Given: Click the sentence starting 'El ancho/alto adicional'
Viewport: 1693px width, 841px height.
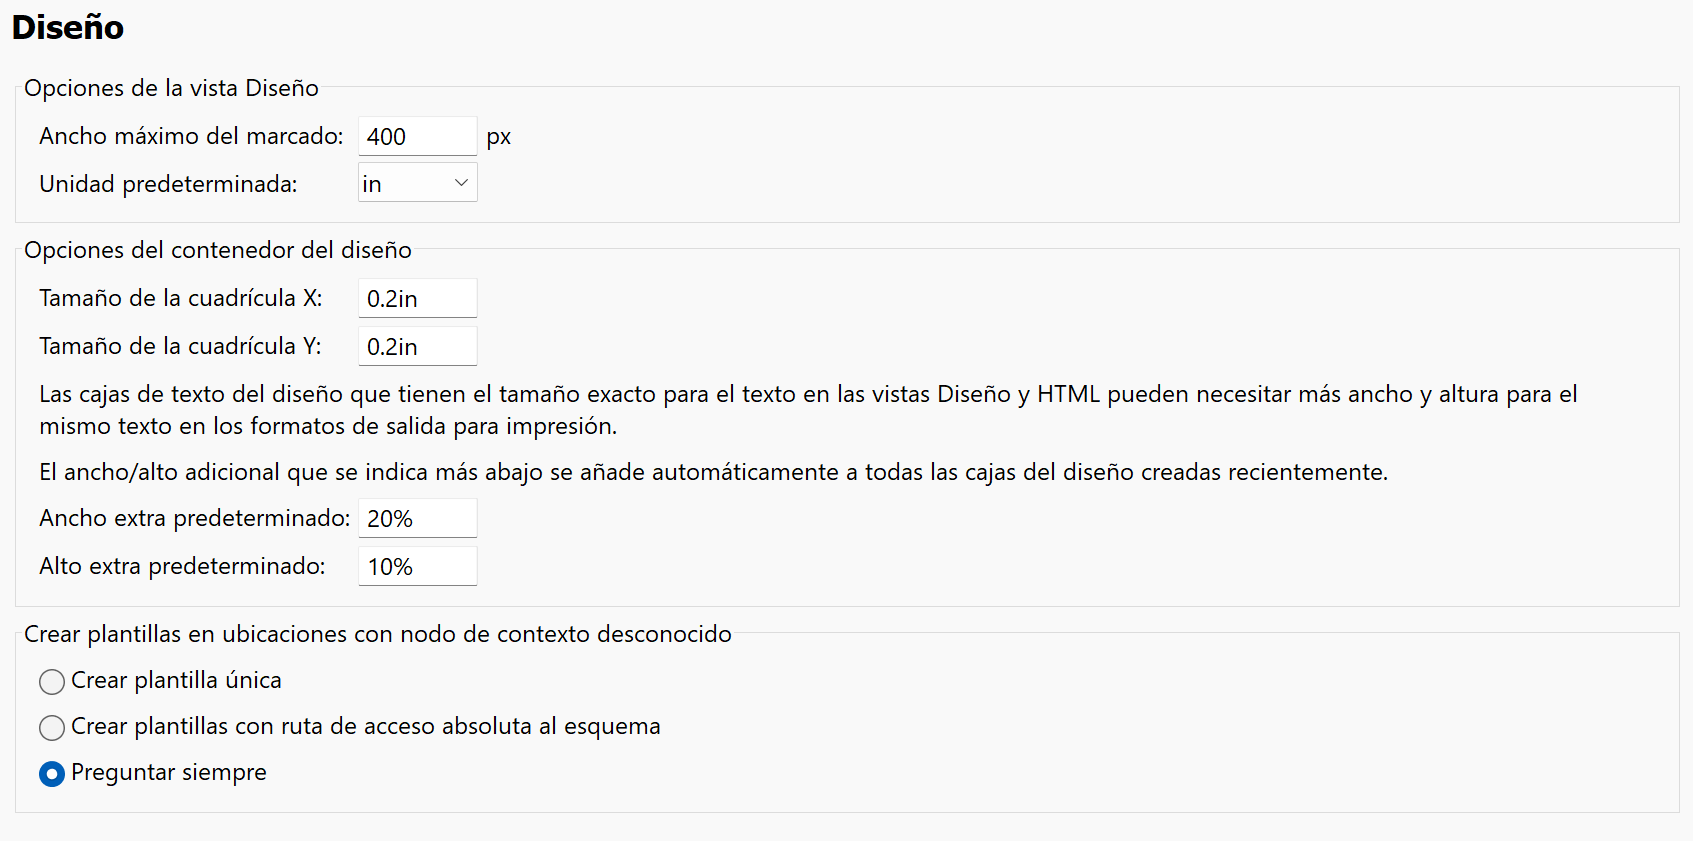Looking at the screenshot, I should pos(714,472).
